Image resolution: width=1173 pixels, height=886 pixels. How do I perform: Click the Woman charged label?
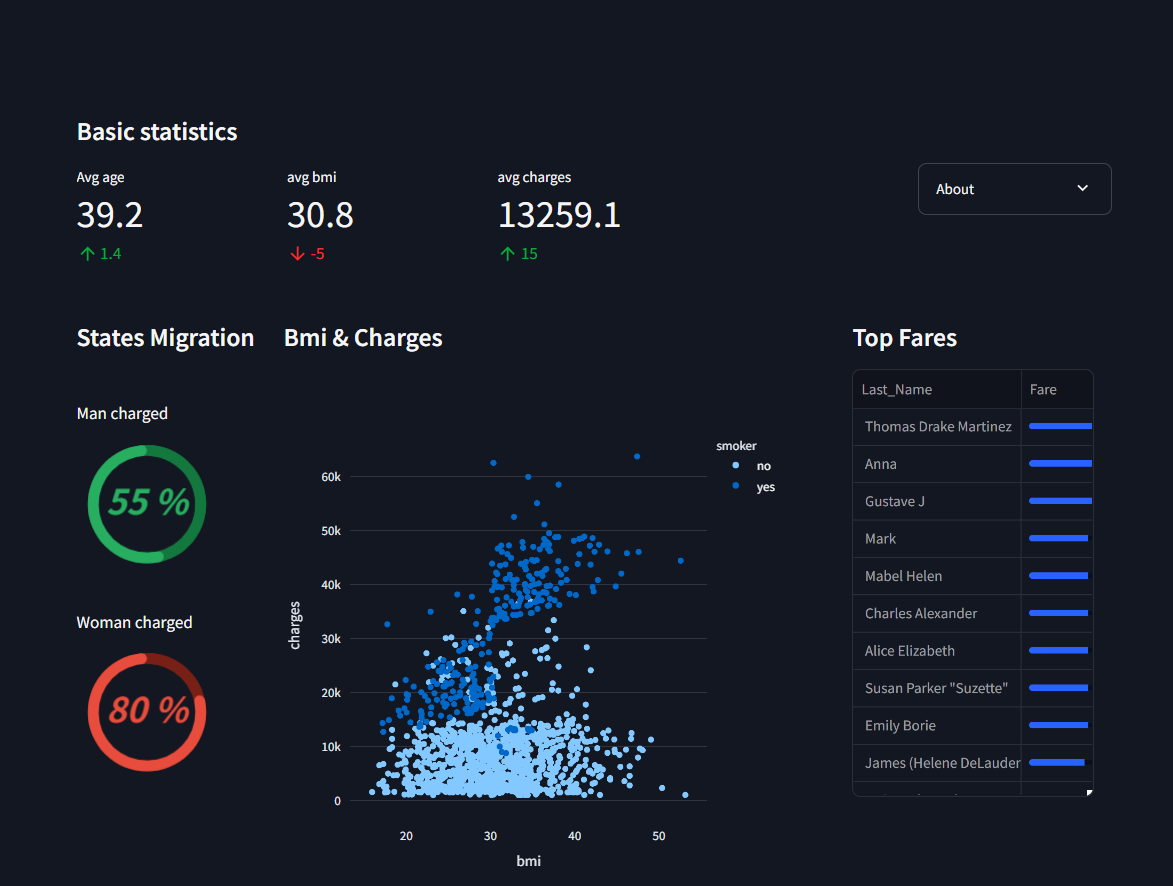(135, 623)
